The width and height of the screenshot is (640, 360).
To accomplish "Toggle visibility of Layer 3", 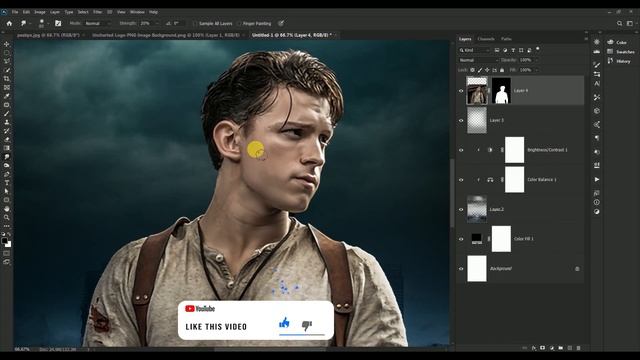I will 461,120.
